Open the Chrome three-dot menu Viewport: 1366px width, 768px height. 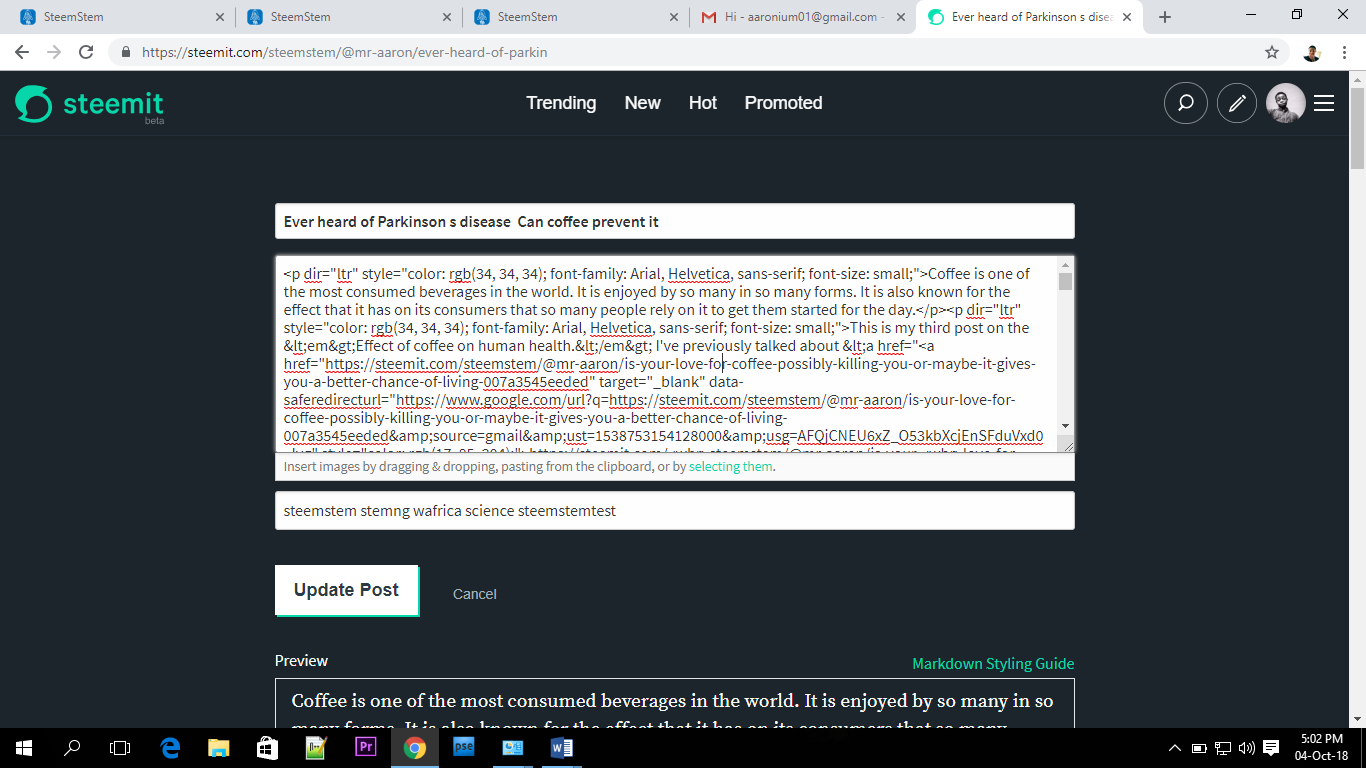1344,52
